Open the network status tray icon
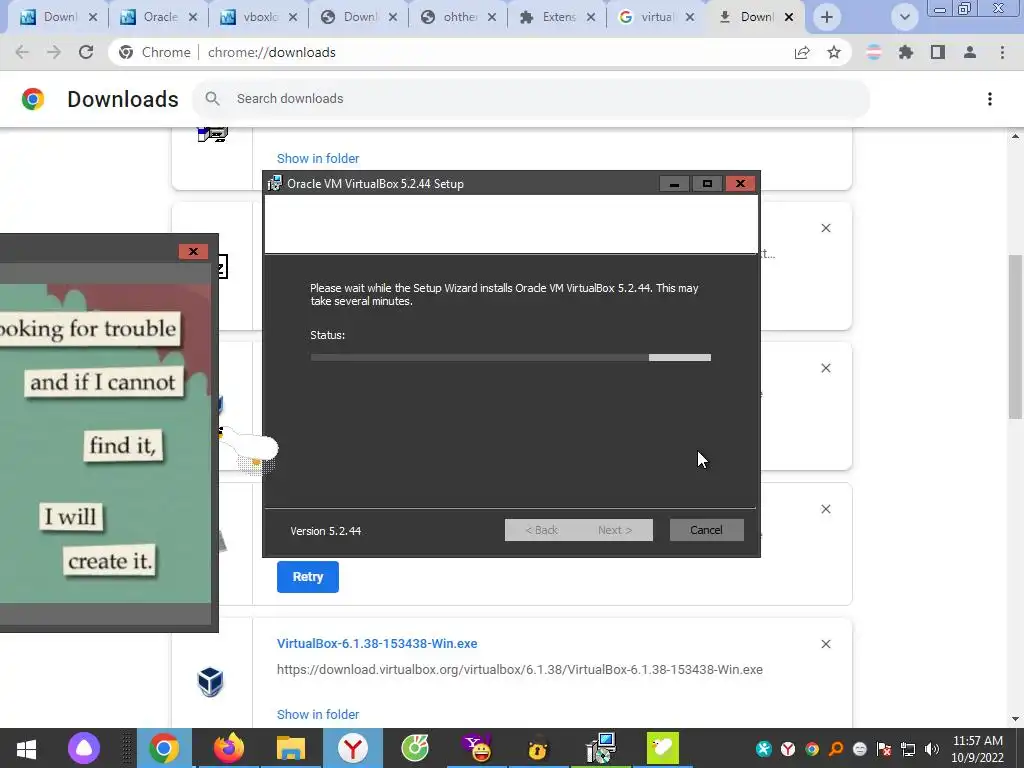 click(908, 749)
